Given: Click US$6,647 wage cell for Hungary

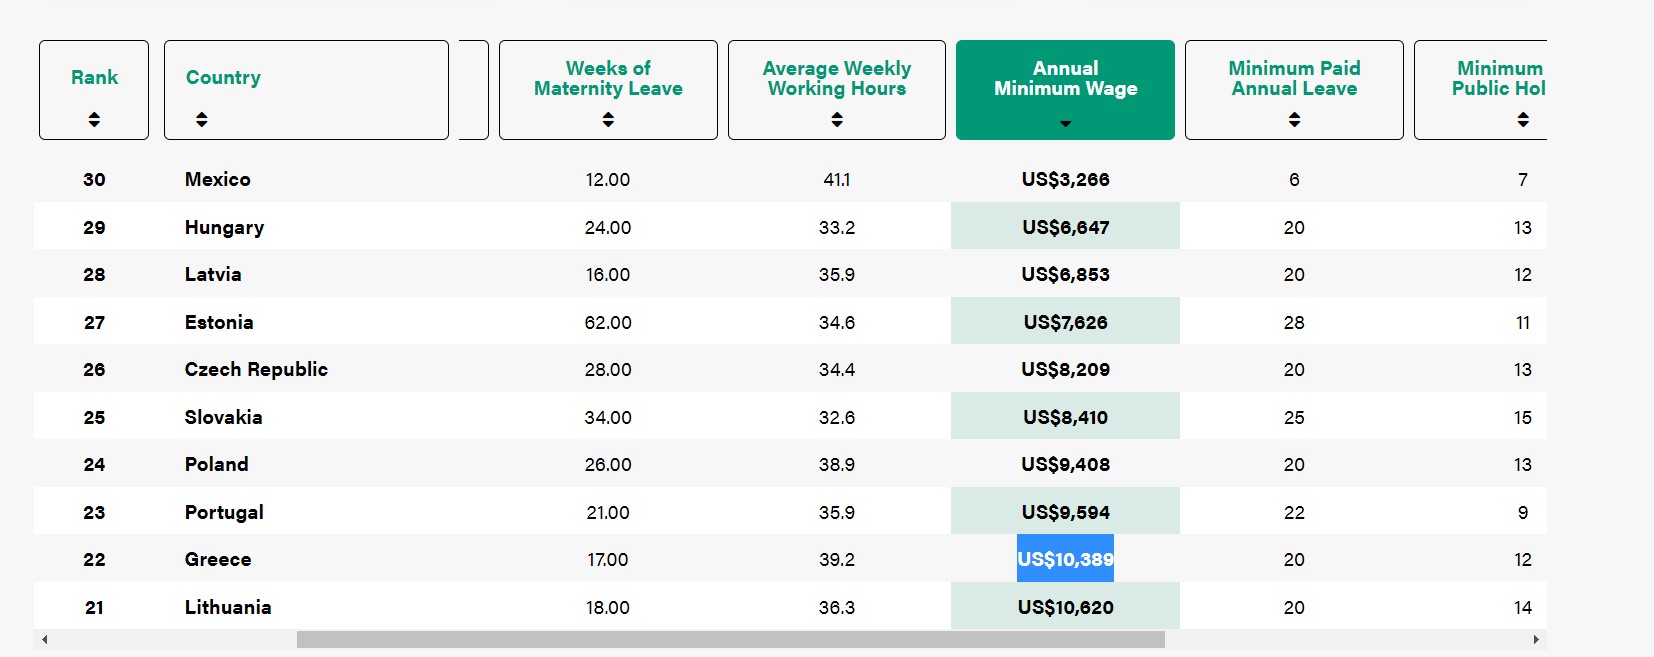Looking at the screenshot, I should tap(1065, 227).
